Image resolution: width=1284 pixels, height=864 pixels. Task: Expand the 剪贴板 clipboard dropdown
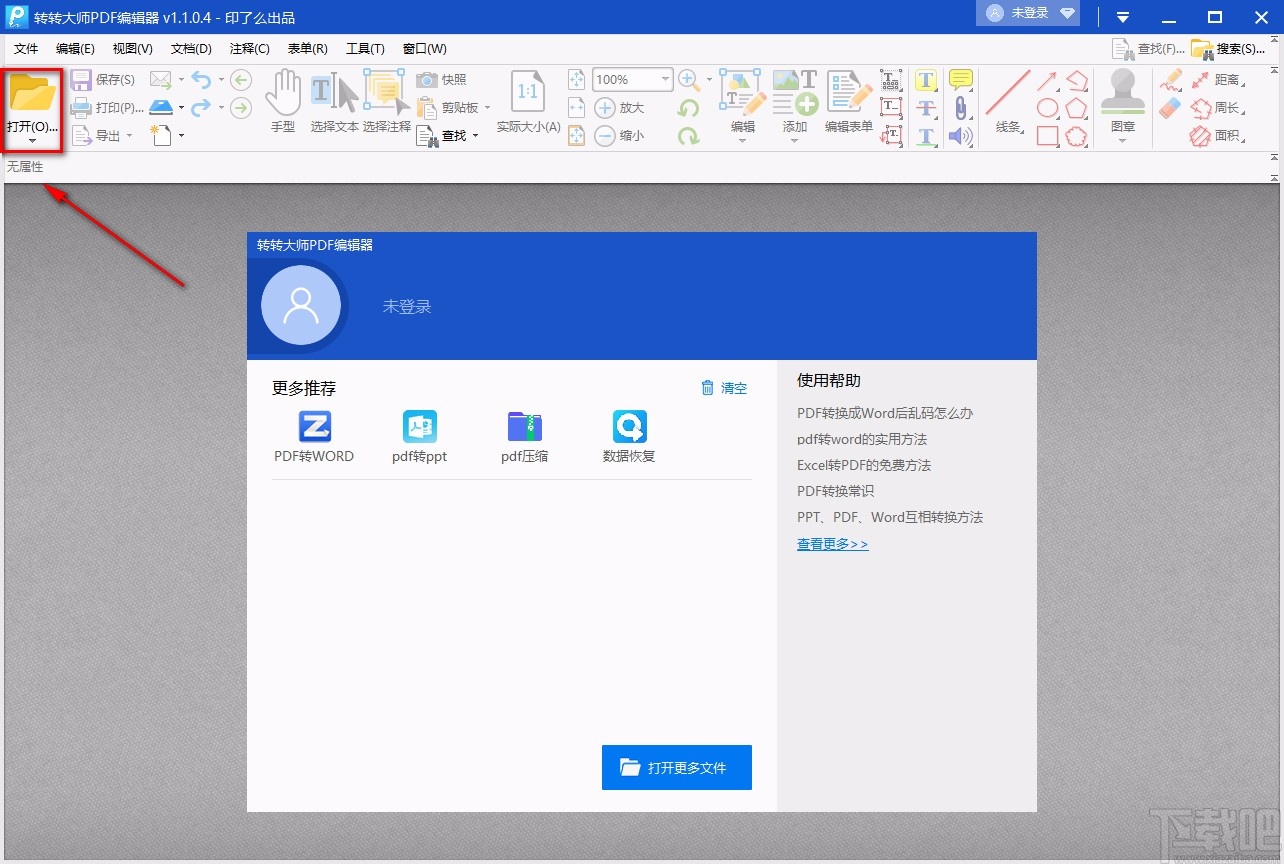click(x=488, y=107)
